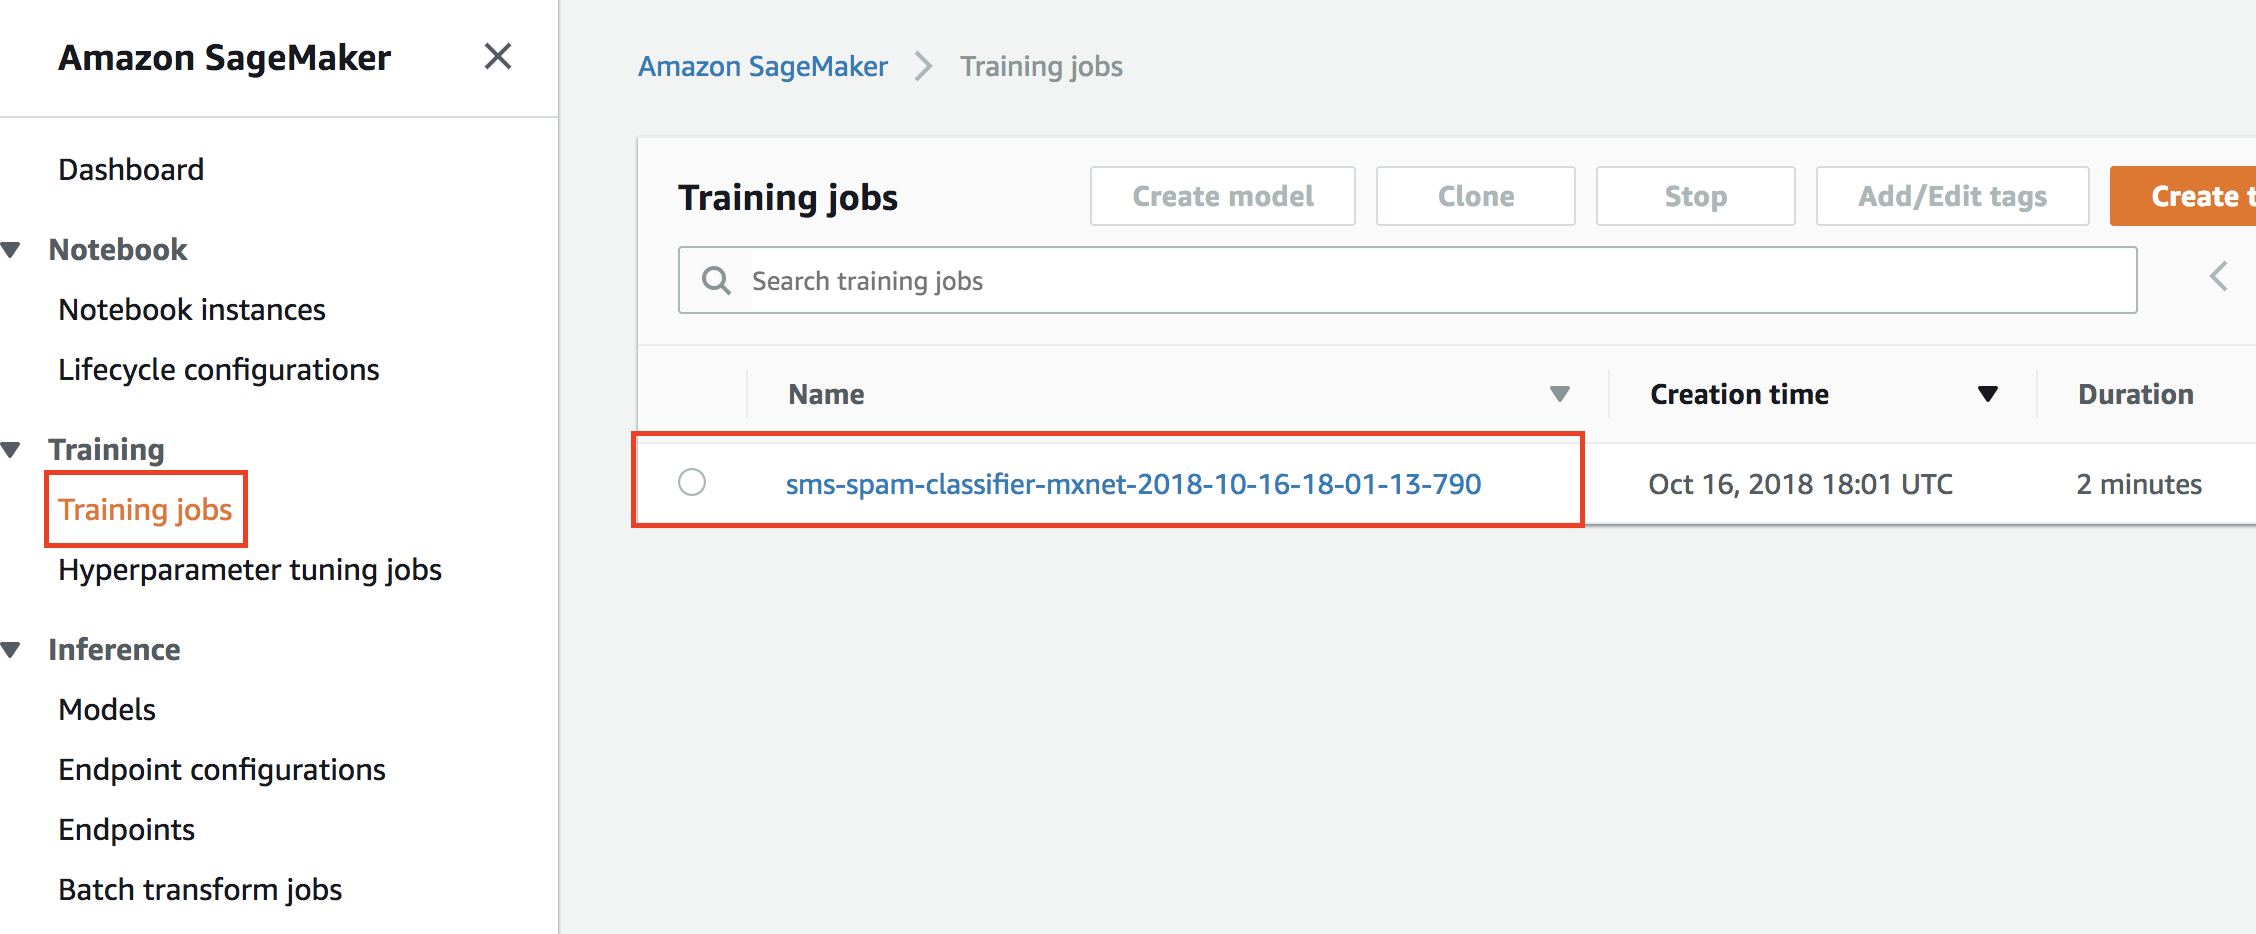The height and width of the screenshot is (934, 2256).
Task: Open Dashboard in the sidebar
Action: pyautogui.click(x=131, y=170)
